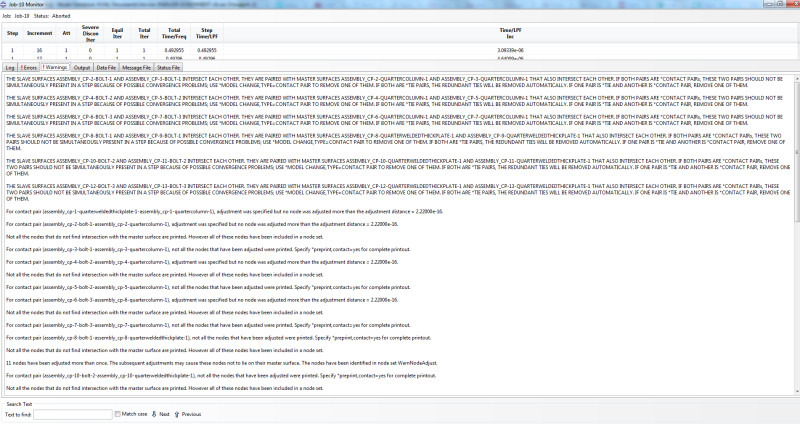Select 0.492955 in Step Time/LPF column

click(207, 51)
